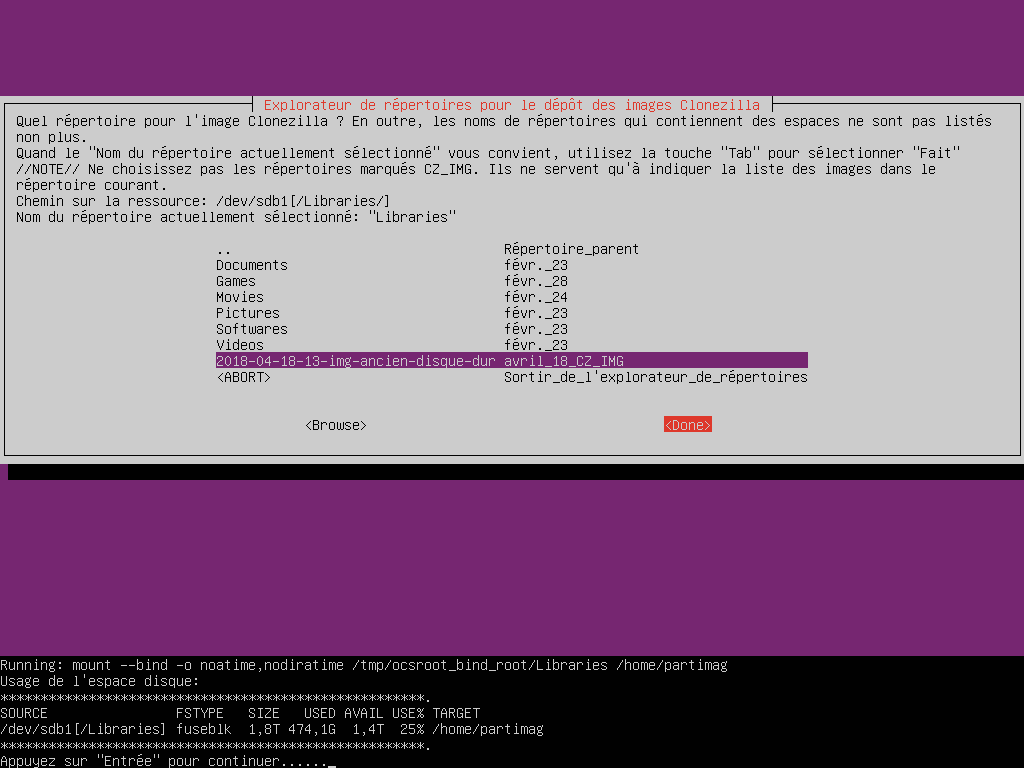Viewport: 1024px width, 768px height.
Task: Select the Videos directory row
Action: (511, 345)
